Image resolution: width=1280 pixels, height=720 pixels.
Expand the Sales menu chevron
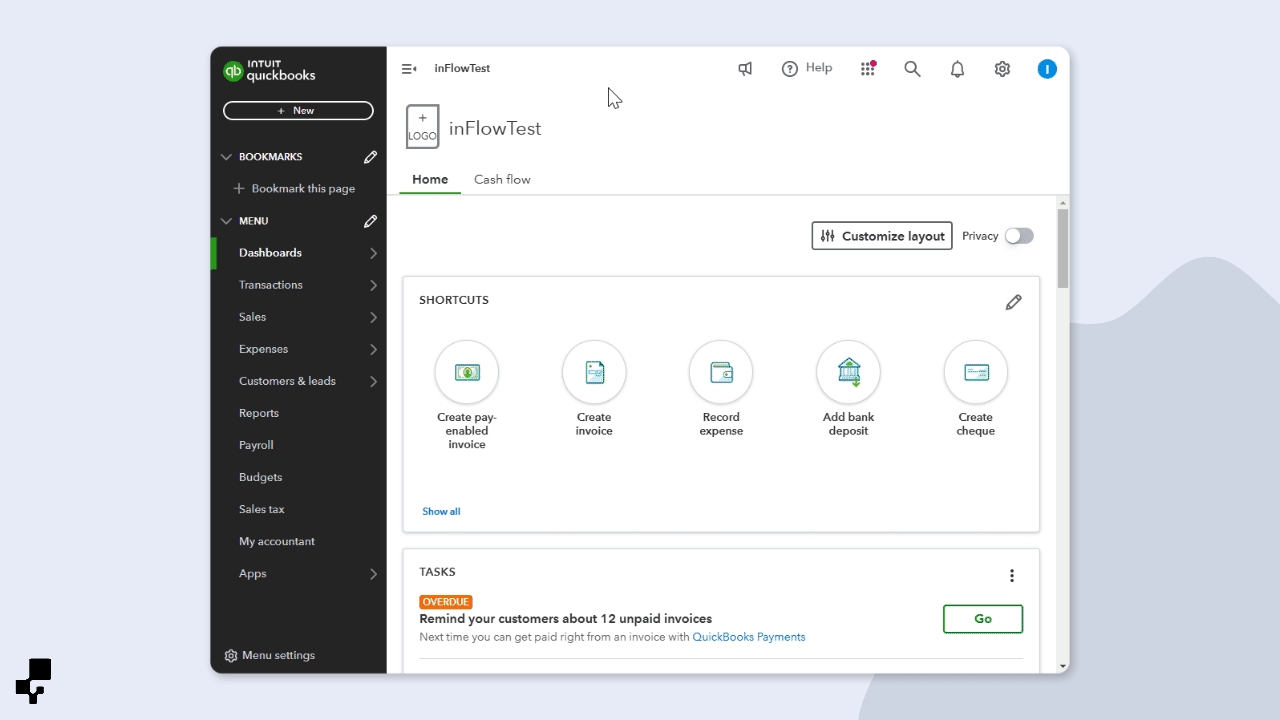pyautogui.click(x=373, y=317)
